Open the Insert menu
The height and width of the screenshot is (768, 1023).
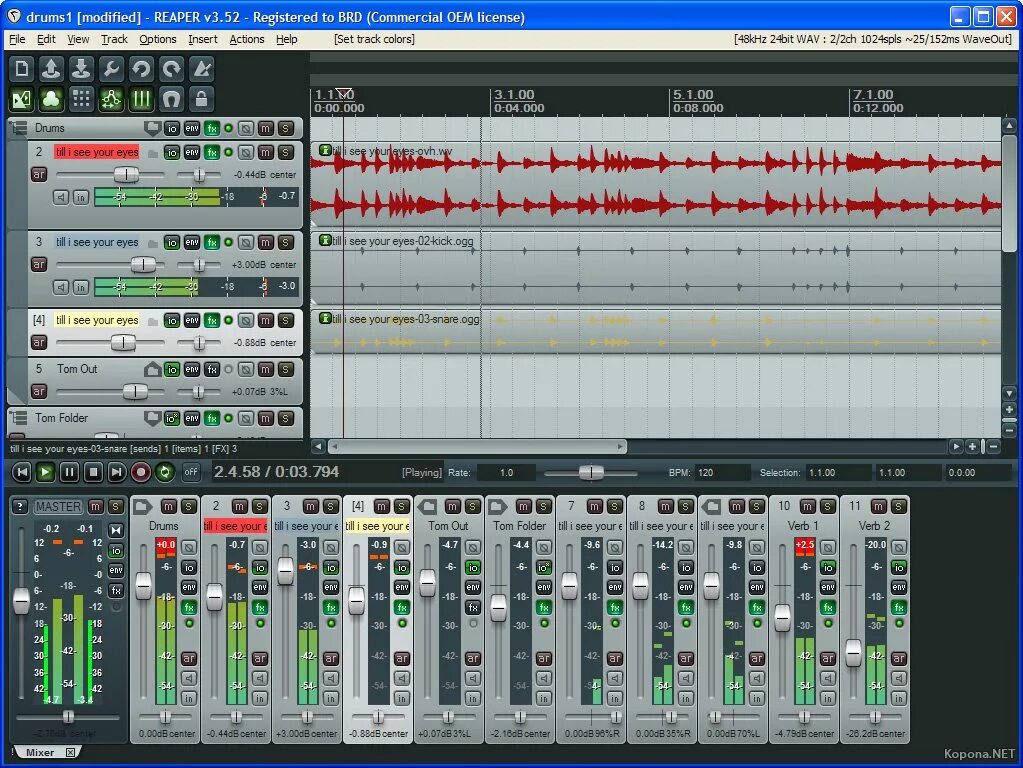pos(203,39)
